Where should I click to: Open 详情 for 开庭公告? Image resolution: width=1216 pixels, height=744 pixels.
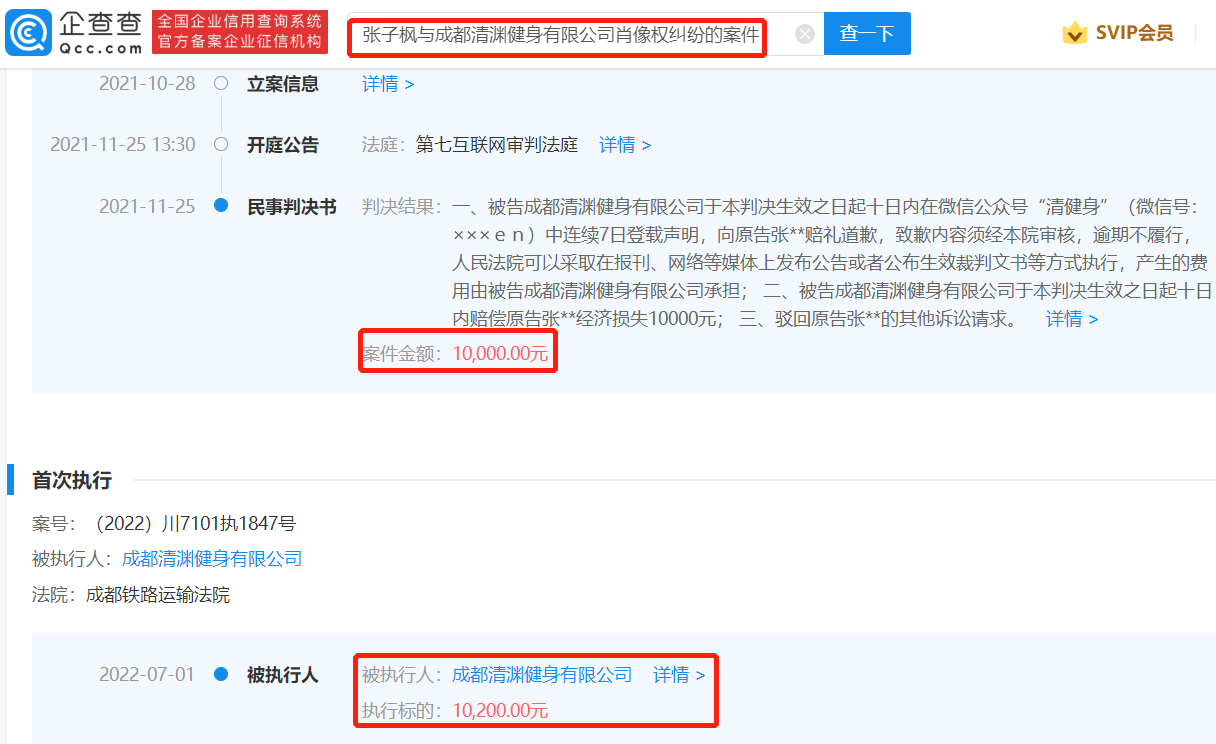coord(625,145)
